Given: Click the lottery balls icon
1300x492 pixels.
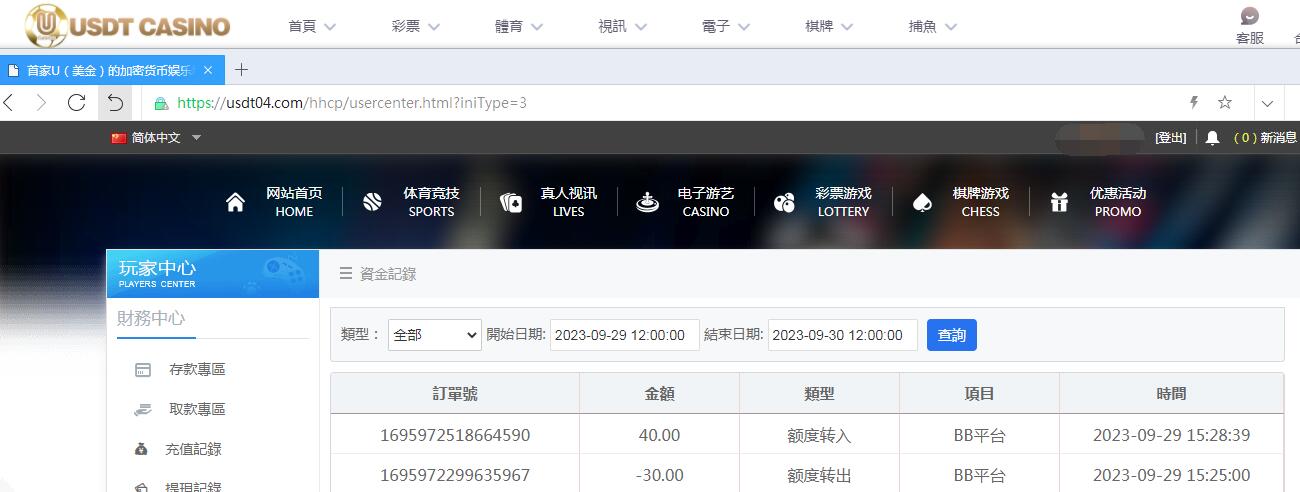Looking at the screenshot, I should (x=784, y=203).
